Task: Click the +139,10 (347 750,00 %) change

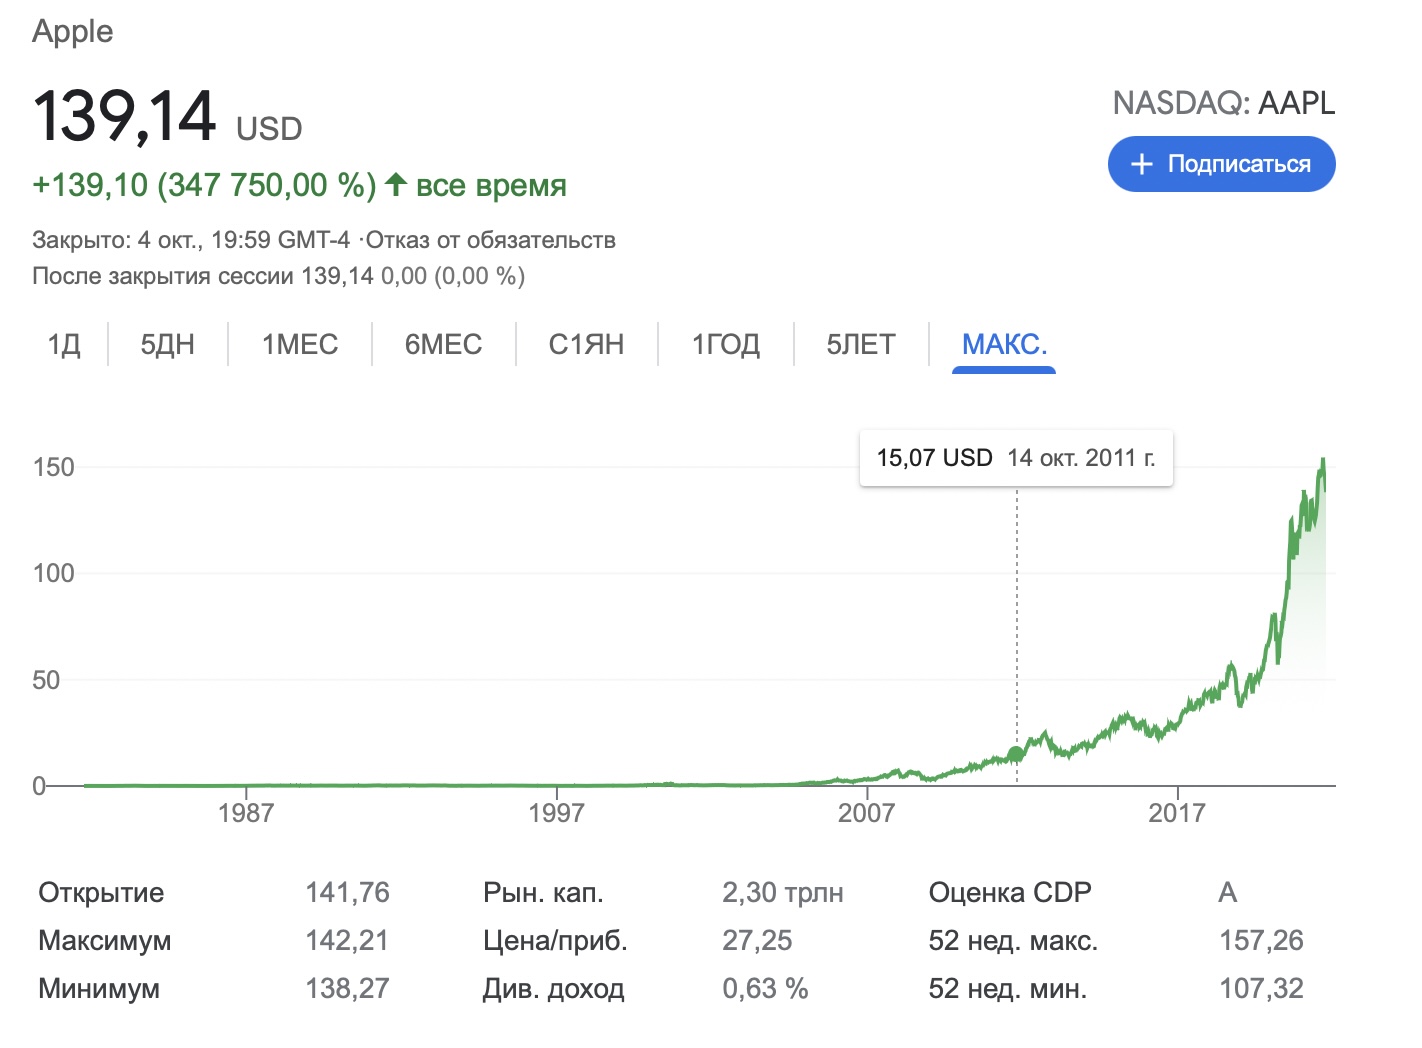Action: point(204,185)
